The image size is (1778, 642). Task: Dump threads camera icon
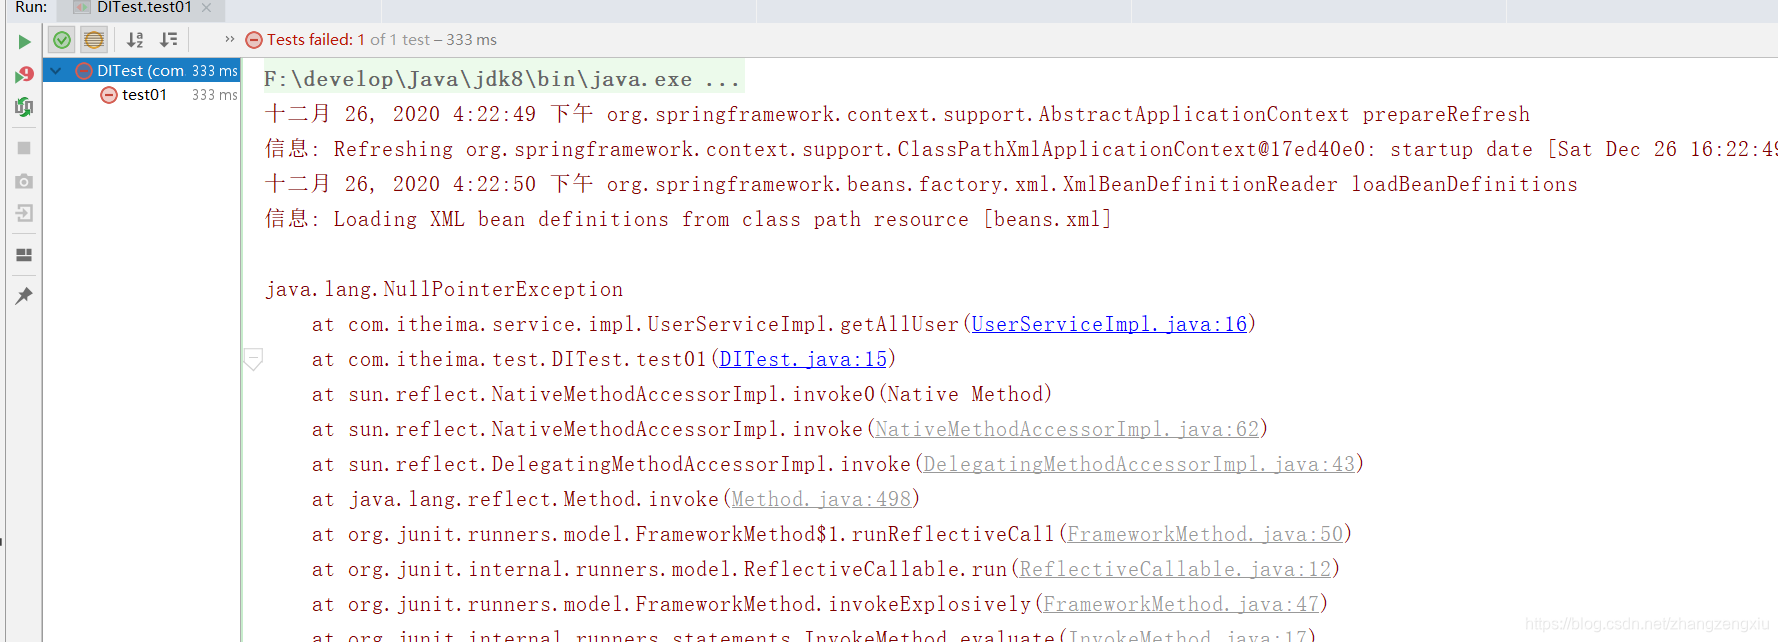(x=24, y=181)
